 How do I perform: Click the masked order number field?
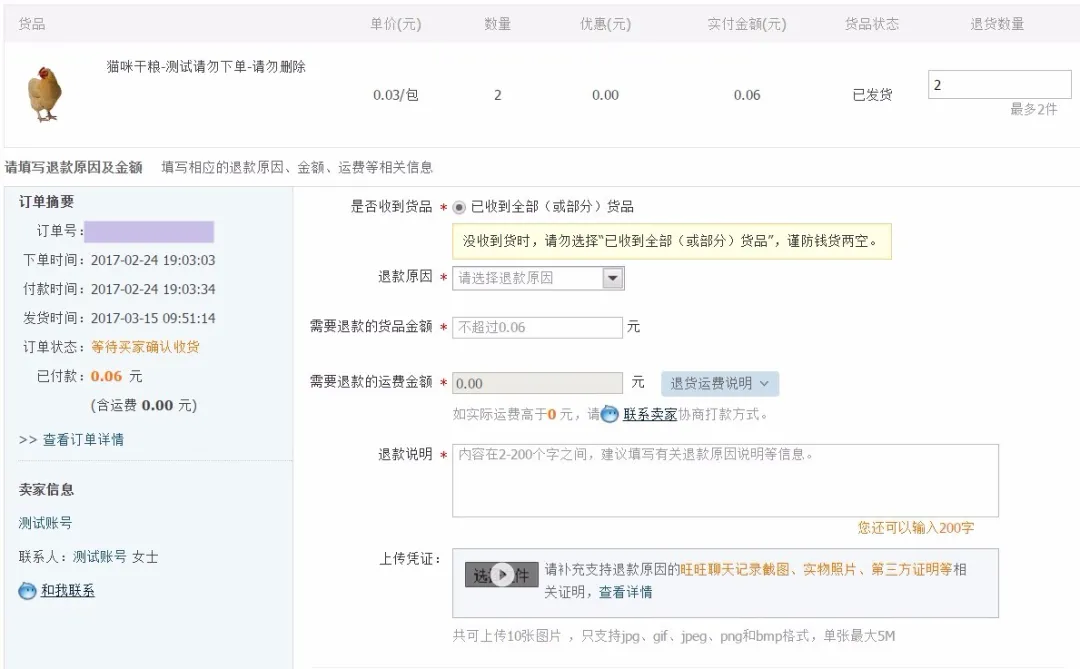(149, 232)
